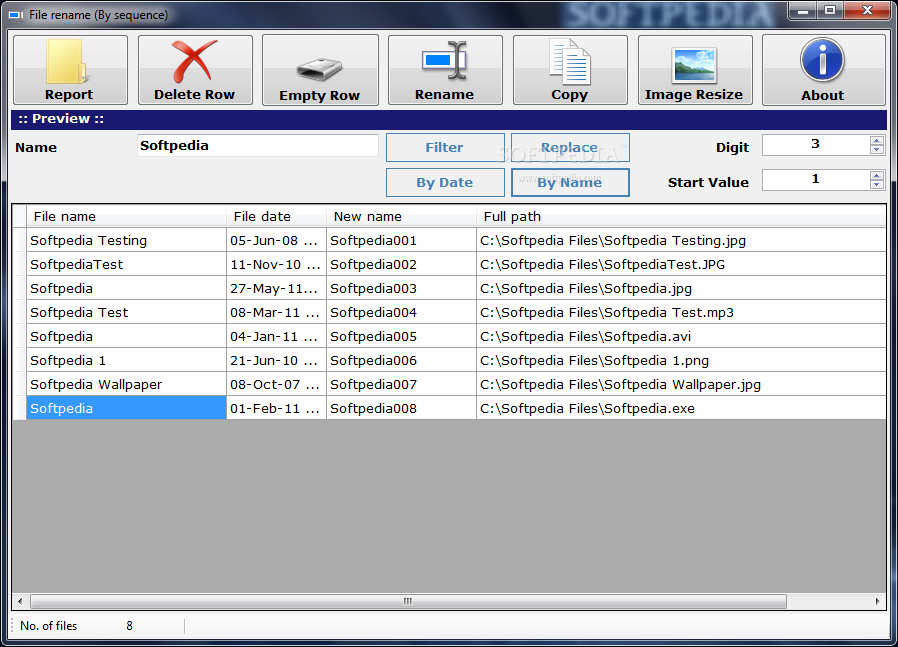Click the 01-Feb-11 date cell
This screenshot has width=898, height=647.
tap(276, 408)
